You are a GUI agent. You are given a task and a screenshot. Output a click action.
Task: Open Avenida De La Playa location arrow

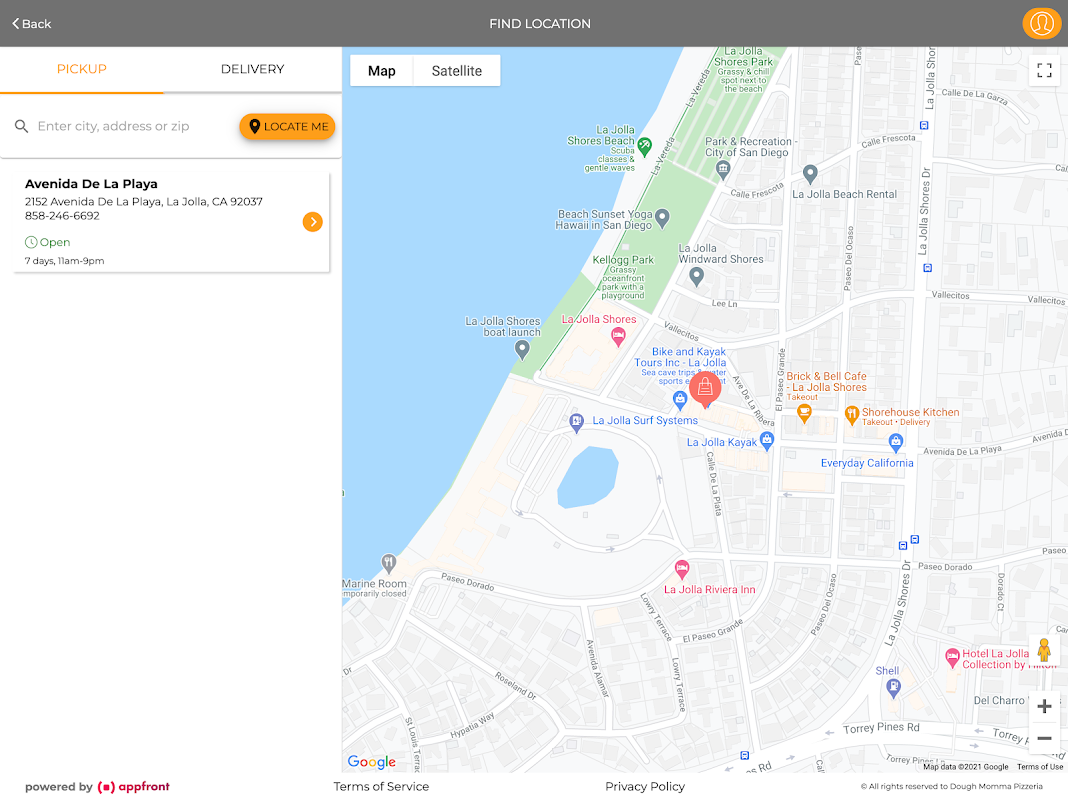coord(313,222)
